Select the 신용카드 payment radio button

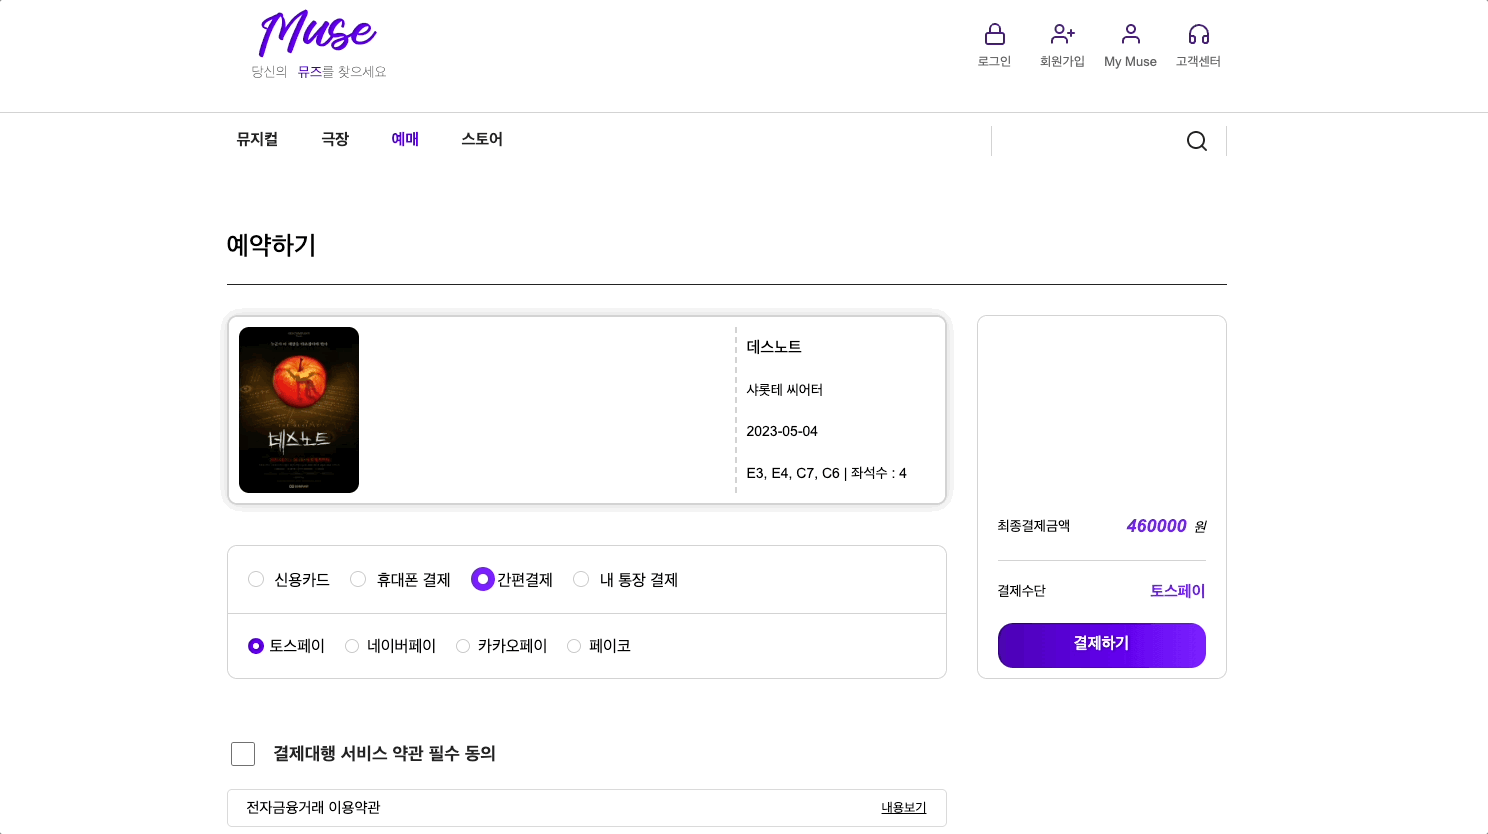click(256, 579)
